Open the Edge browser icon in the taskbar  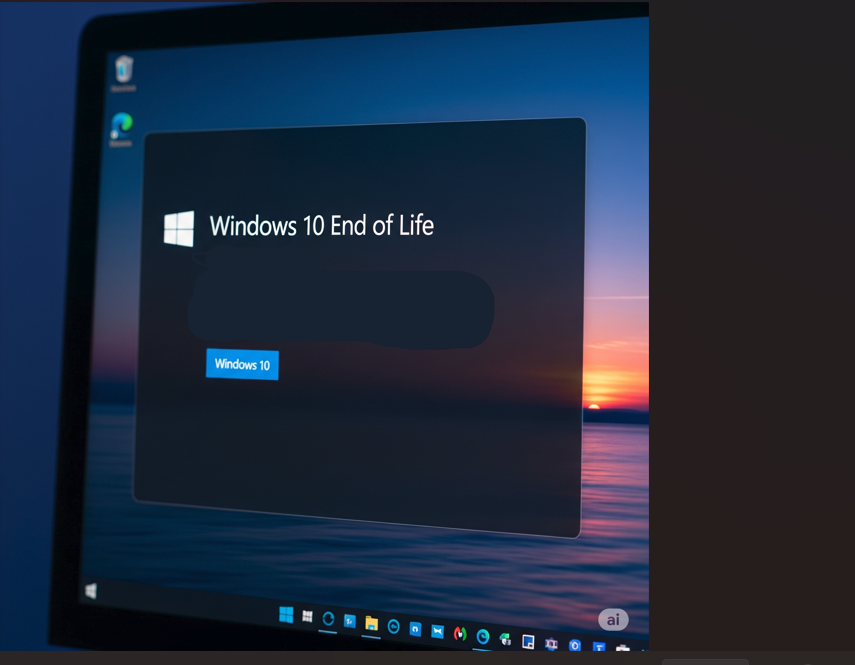tap(483, 636)
